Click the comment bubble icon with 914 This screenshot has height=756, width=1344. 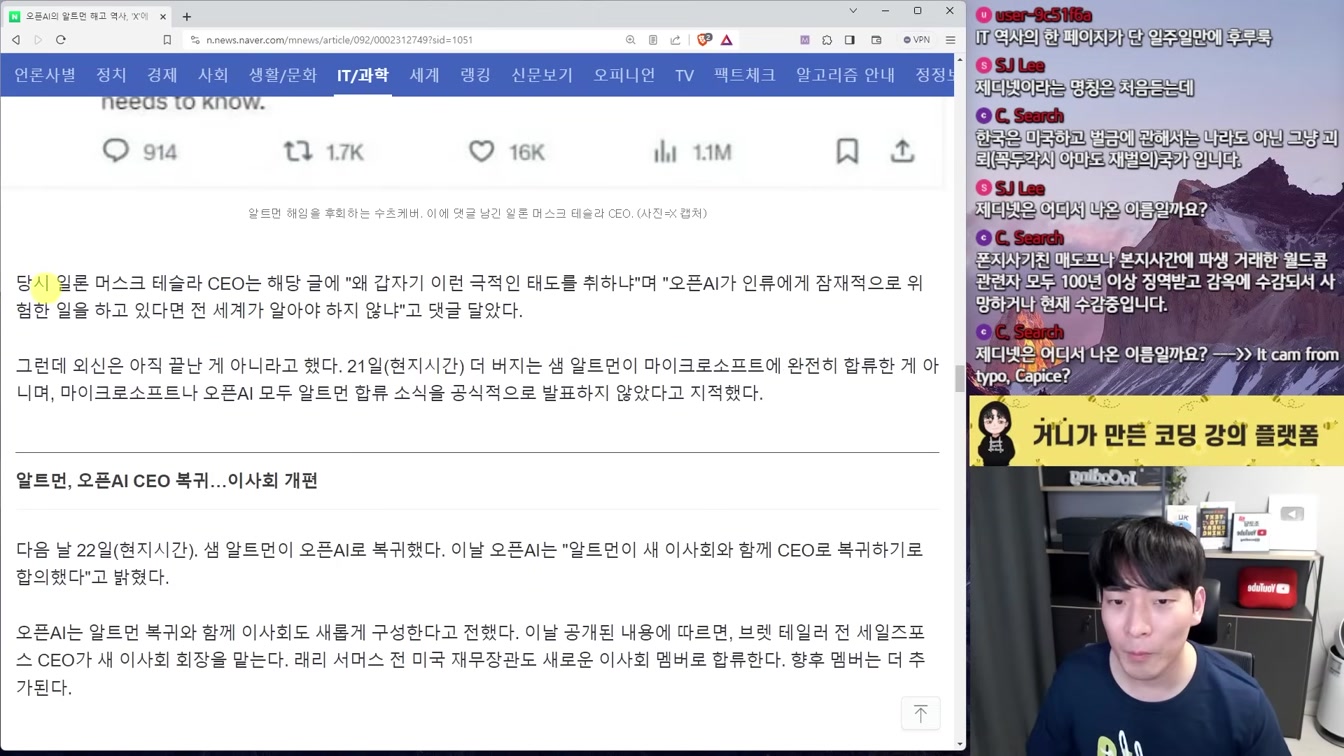(x=116, y=151)
